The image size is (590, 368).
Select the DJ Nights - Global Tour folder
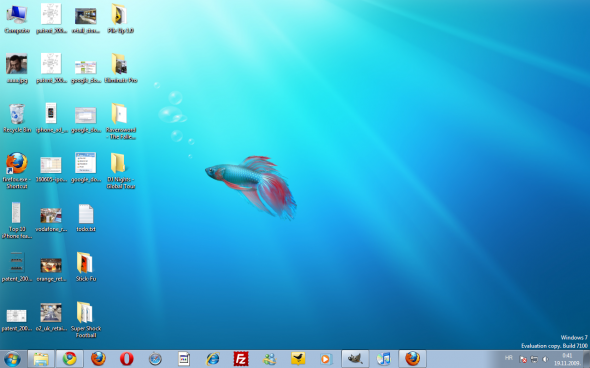pyautogui.click(x=120, y=170)
